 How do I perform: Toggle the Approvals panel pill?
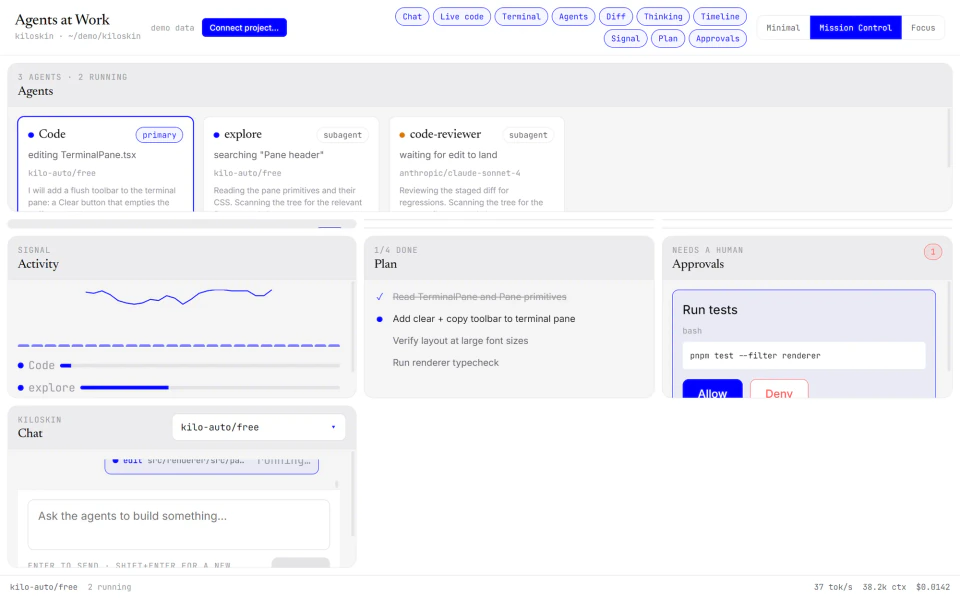(718, 39)
